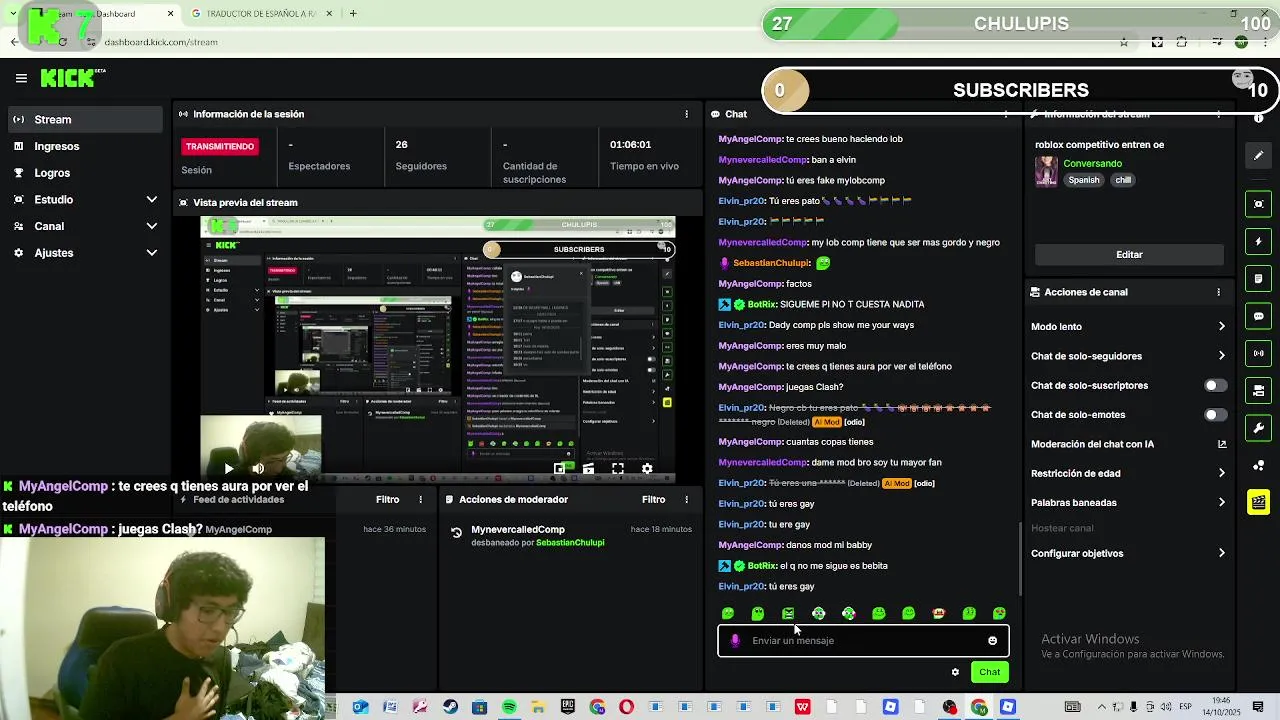This screenshot has width=1280, height=720.
Task: Click the stream category thumbnail image
Action: click(x=1046, y=171)
